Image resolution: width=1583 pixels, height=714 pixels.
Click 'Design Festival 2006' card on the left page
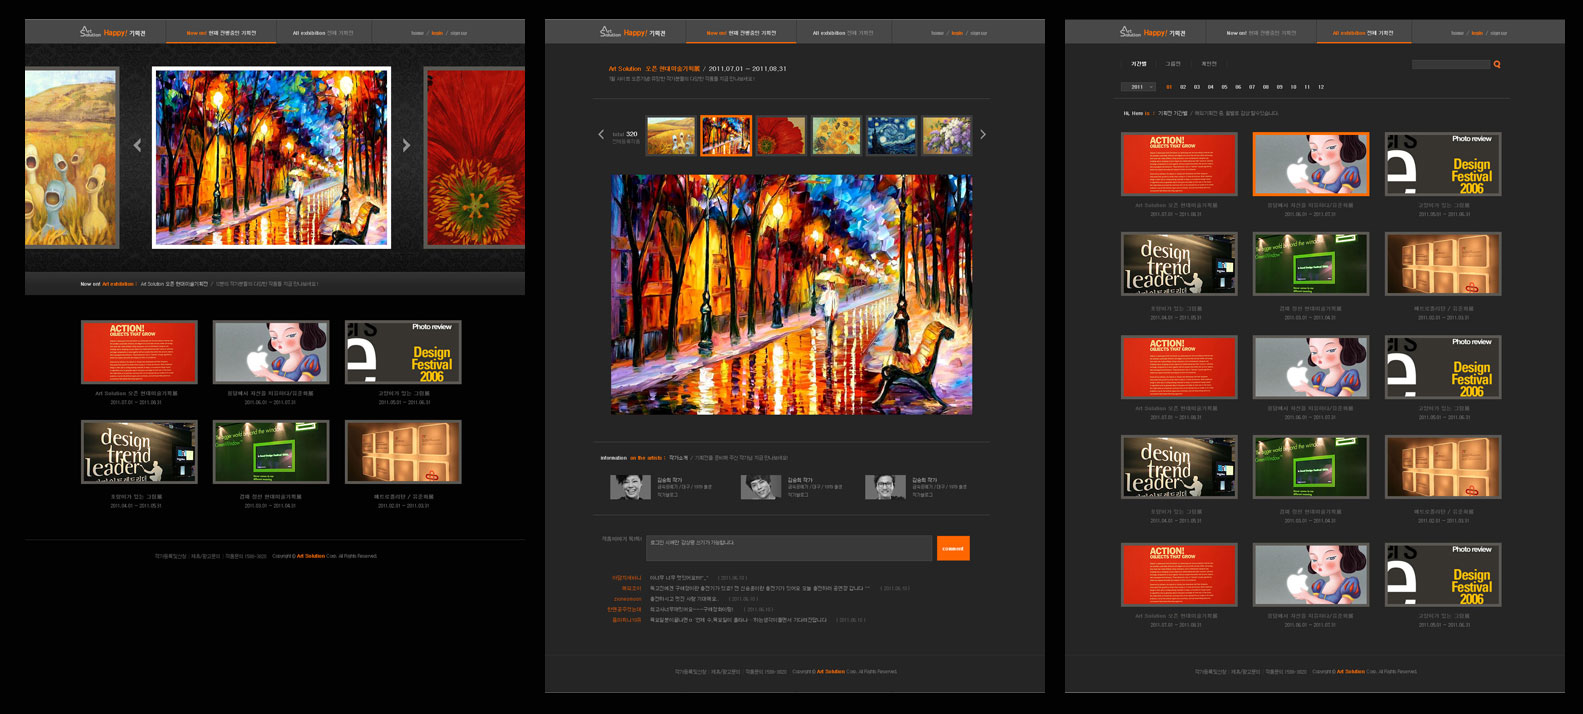(x=403, y=352)
